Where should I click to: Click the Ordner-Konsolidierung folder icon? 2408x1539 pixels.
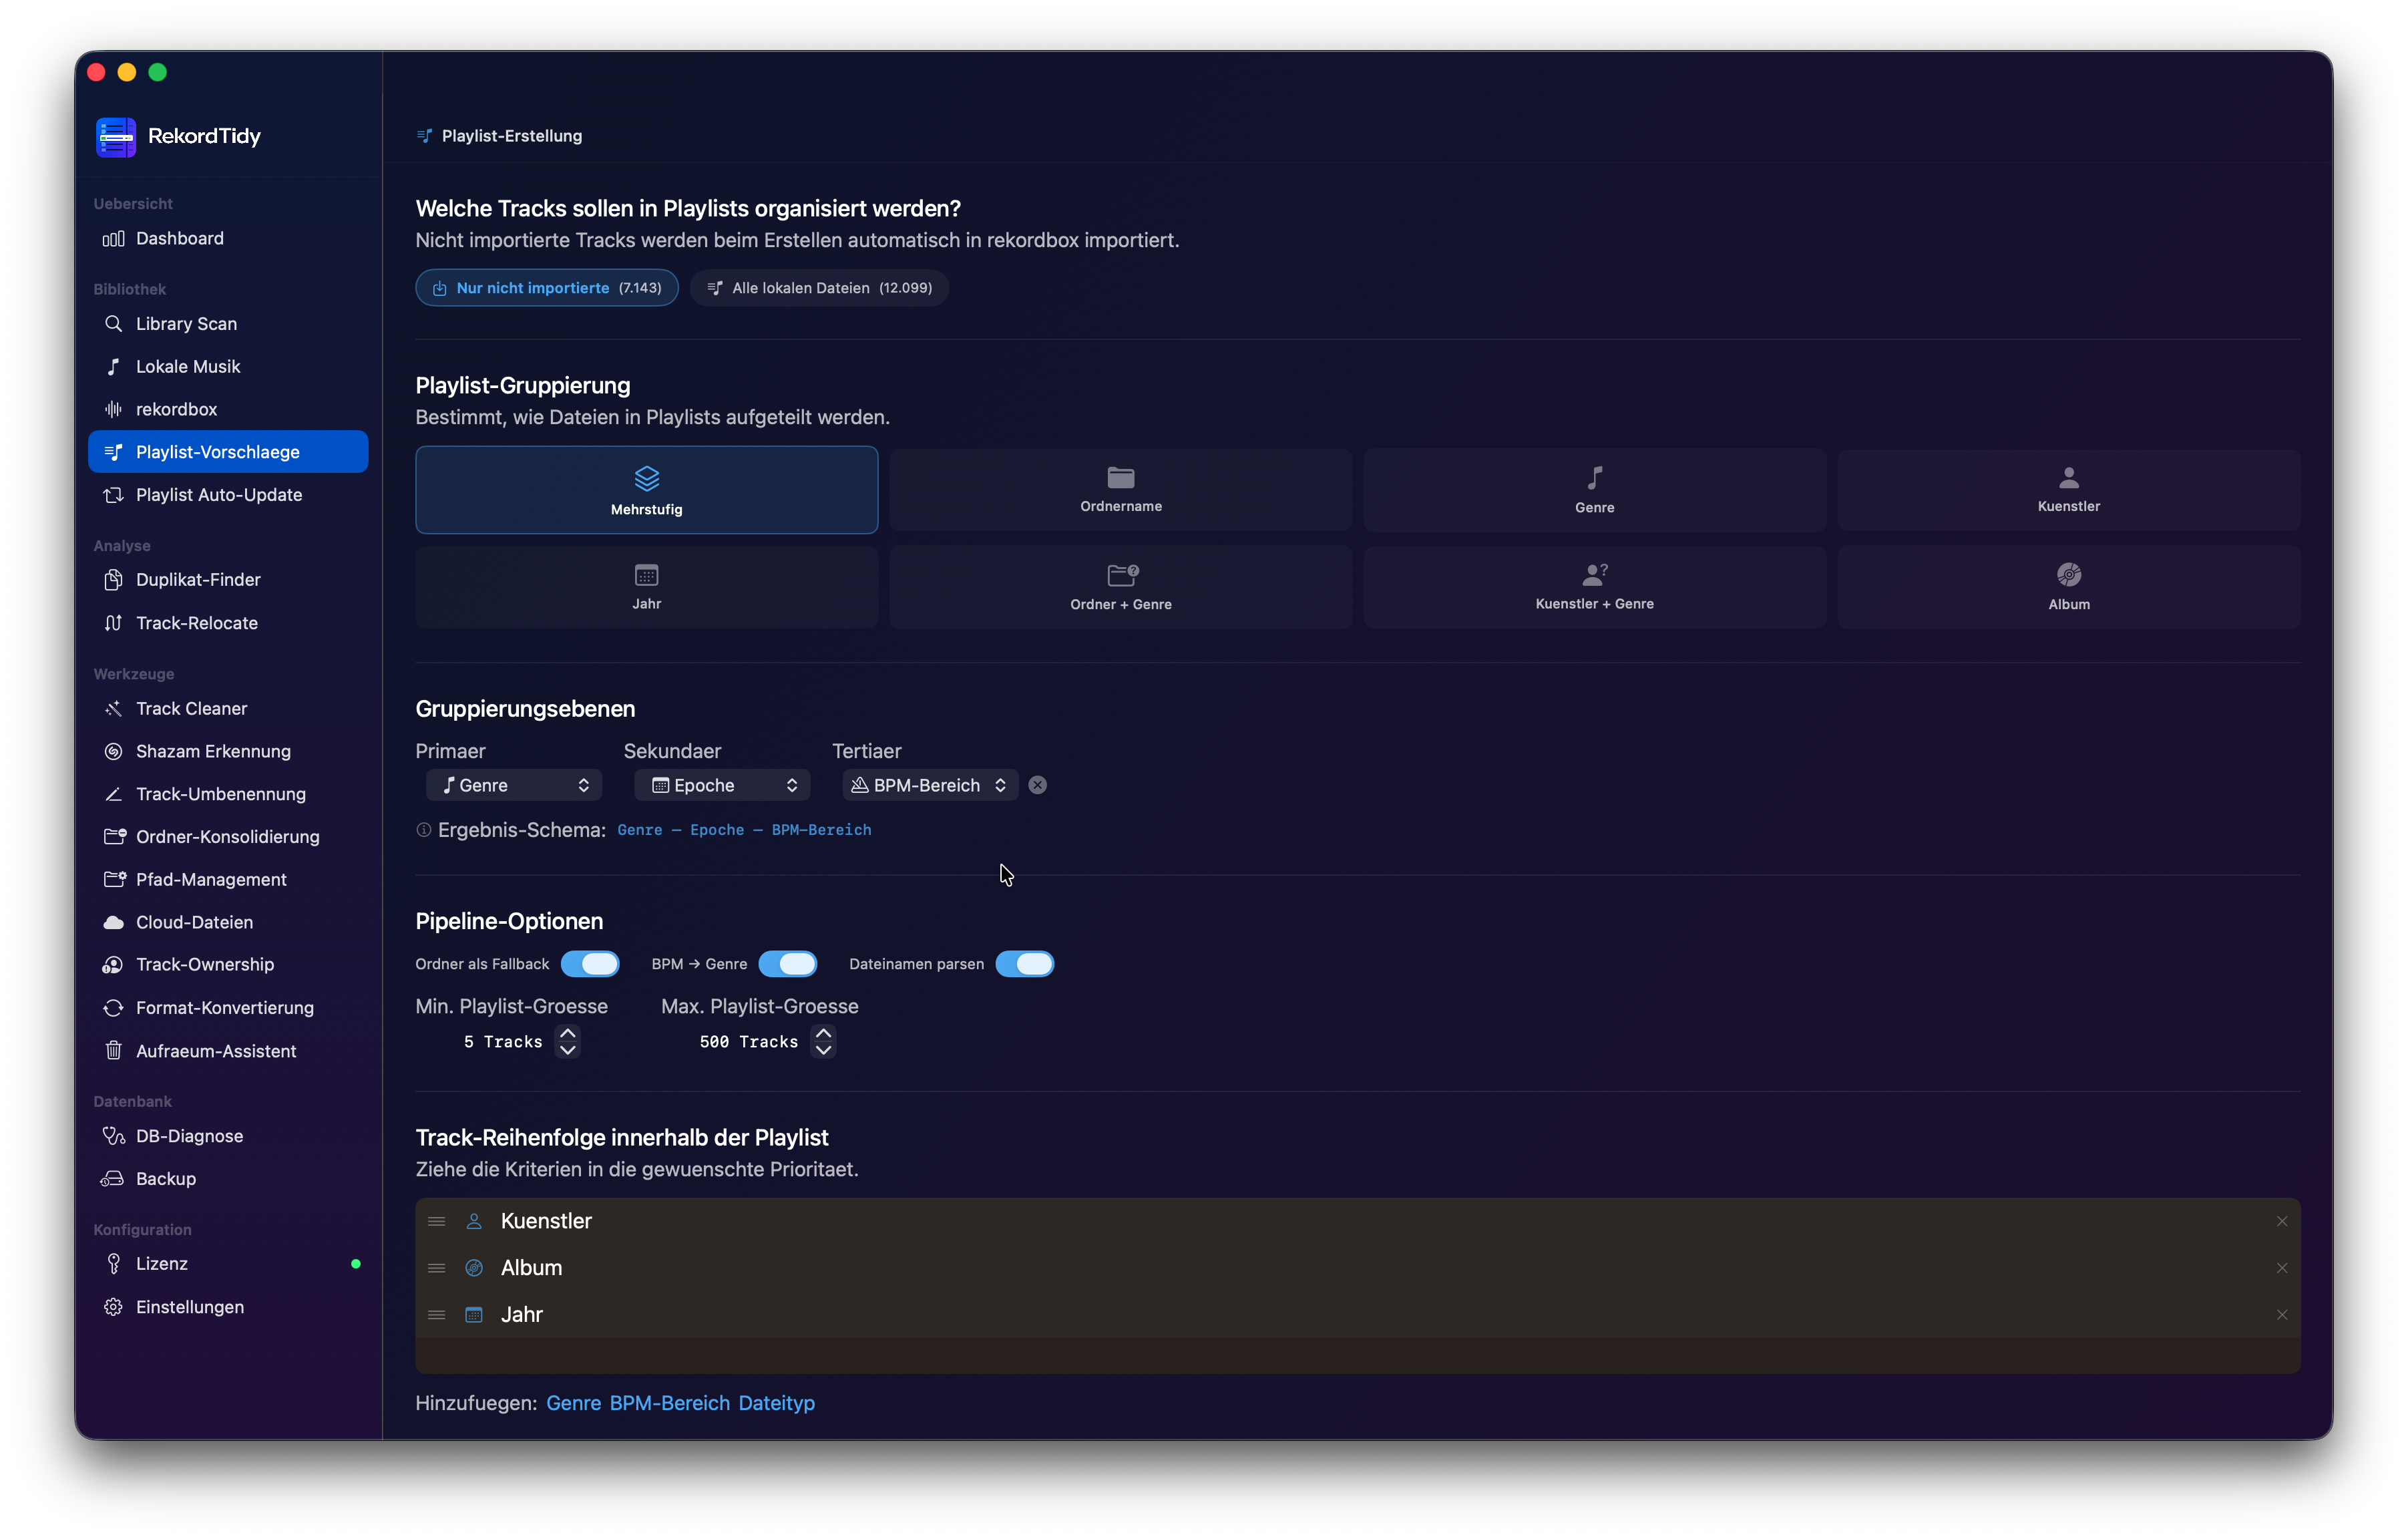pyautogui.click(x=114, y=837)
